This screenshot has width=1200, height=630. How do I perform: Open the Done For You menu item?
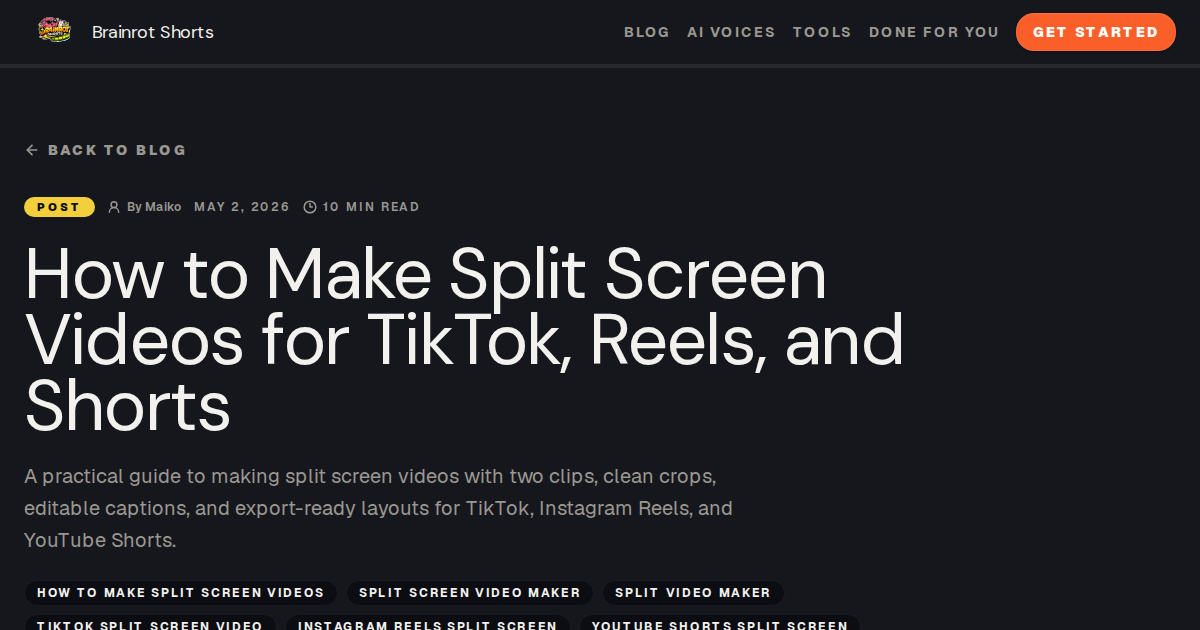pyautogui.click(x=934, y=32)
